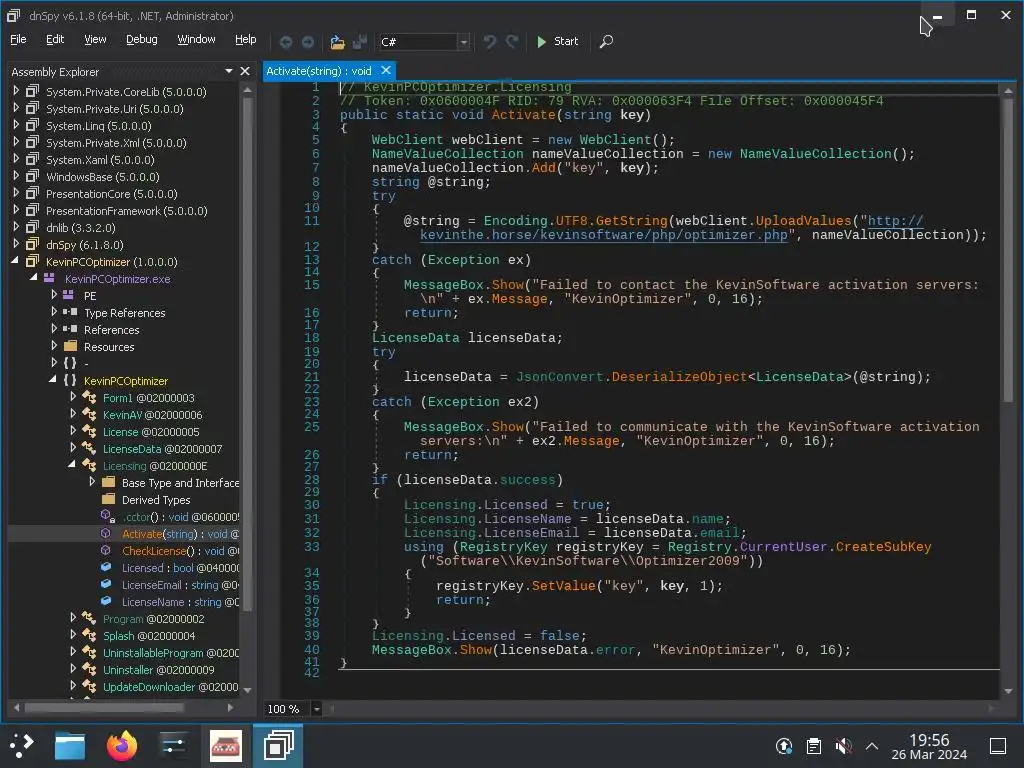Select the License @02000005 class
Viewport: 1024px width, 768px height.
pyautogui.click(x=151, y=432)
